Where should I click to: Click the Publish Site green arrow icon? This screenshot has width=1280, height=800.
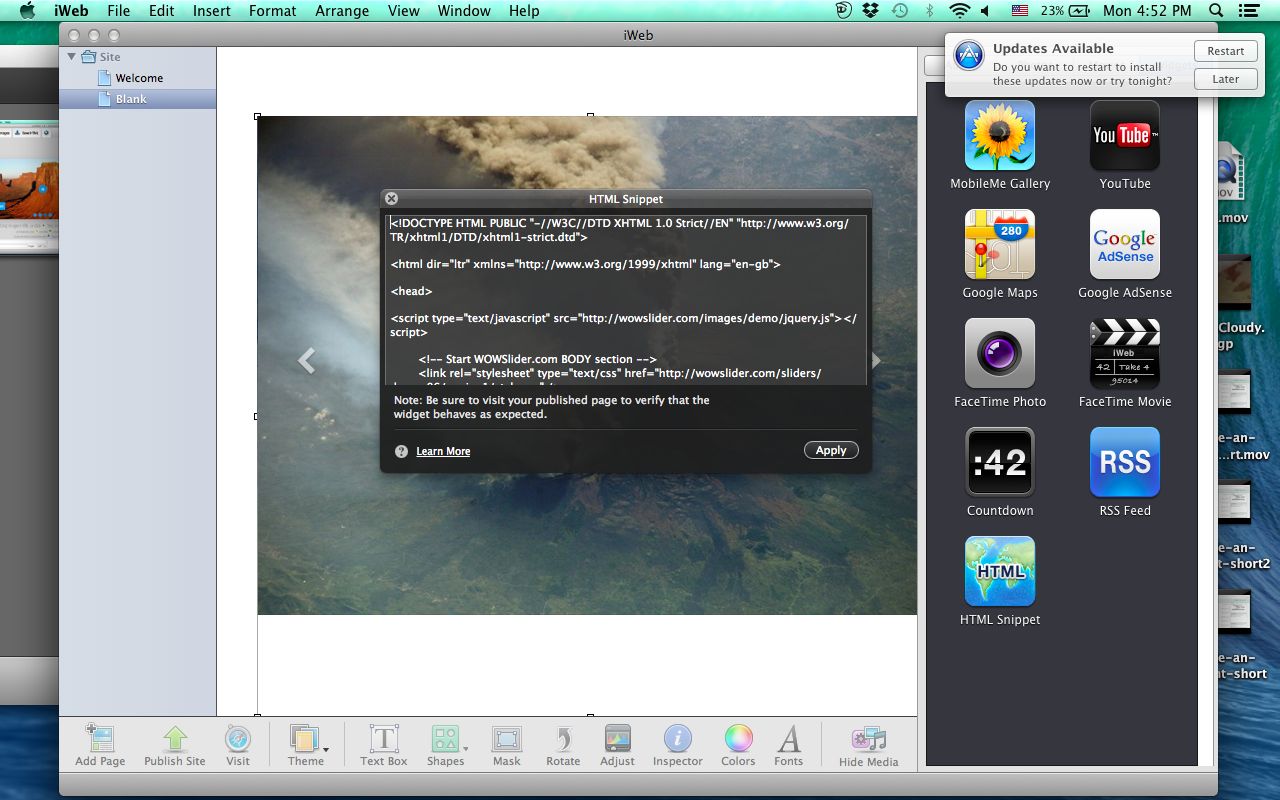pos(175,738)
